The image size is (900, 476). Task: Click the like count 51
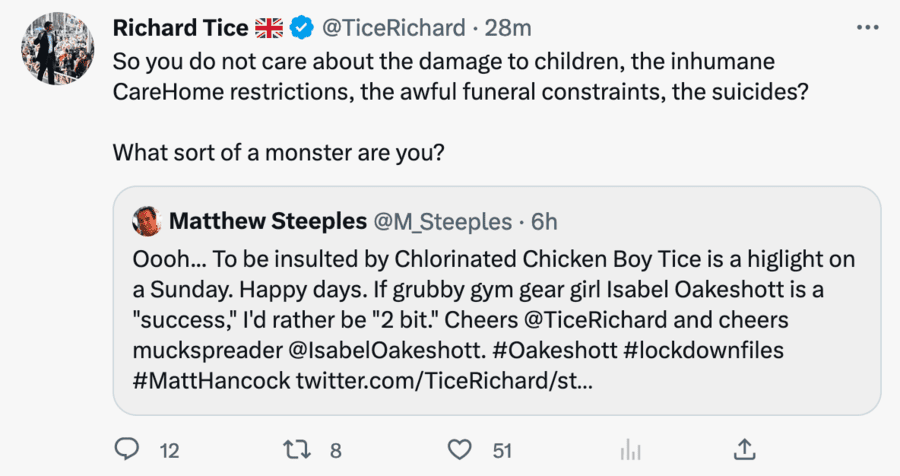[x=502, y=451]
